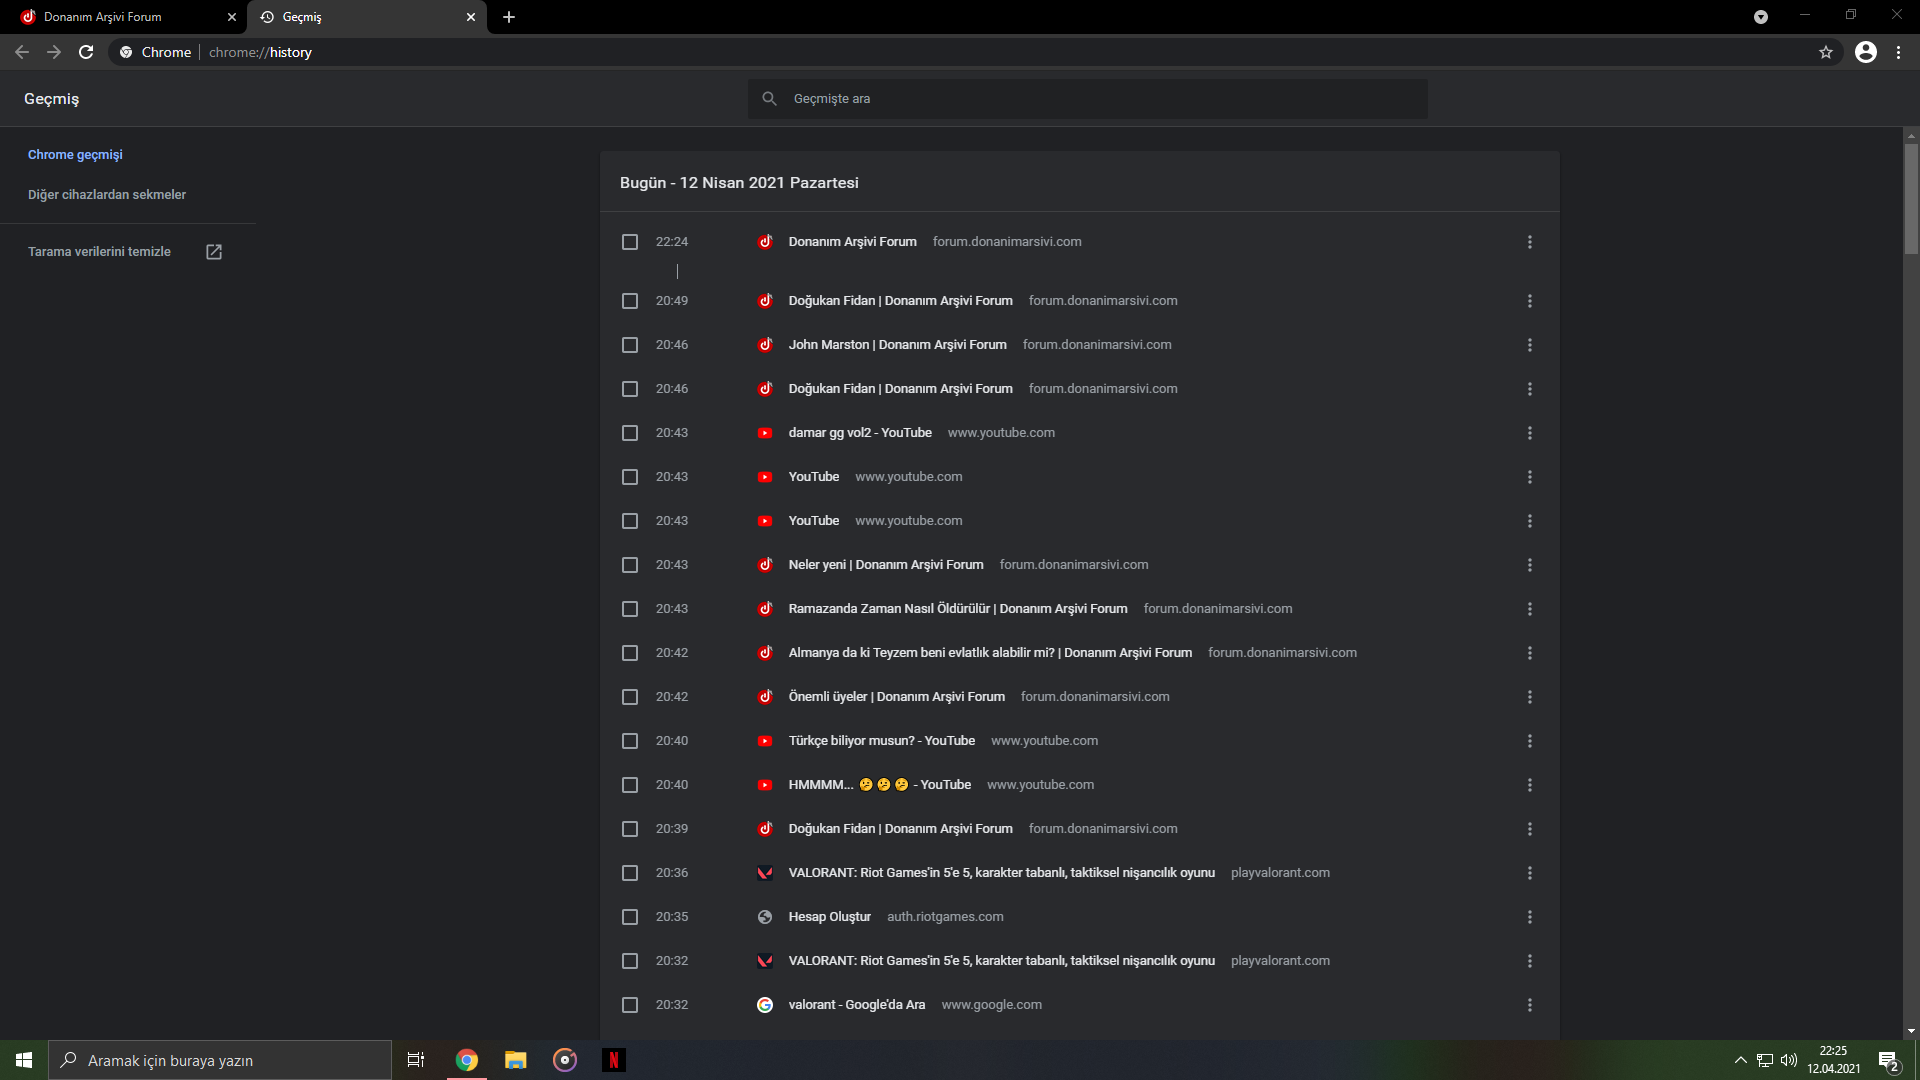Toggle checkbox for Donanım Arşivi Forum at 22:24
1920x1080 pixels.
[628, 241]
